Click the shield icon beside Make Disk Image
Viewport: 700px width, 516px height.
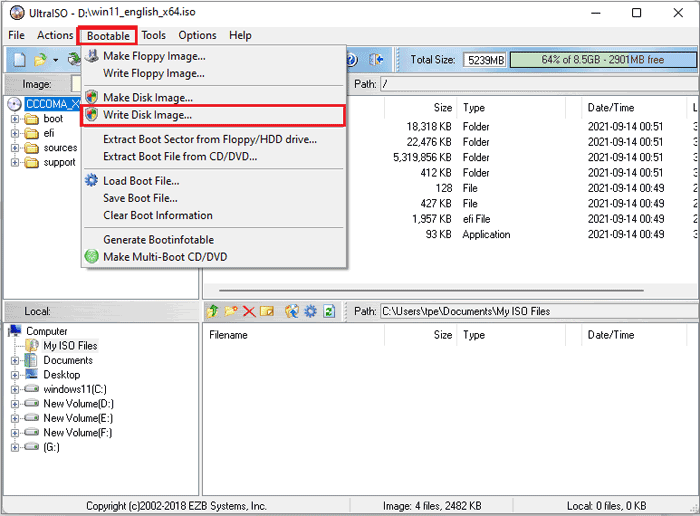coord(92,97)
